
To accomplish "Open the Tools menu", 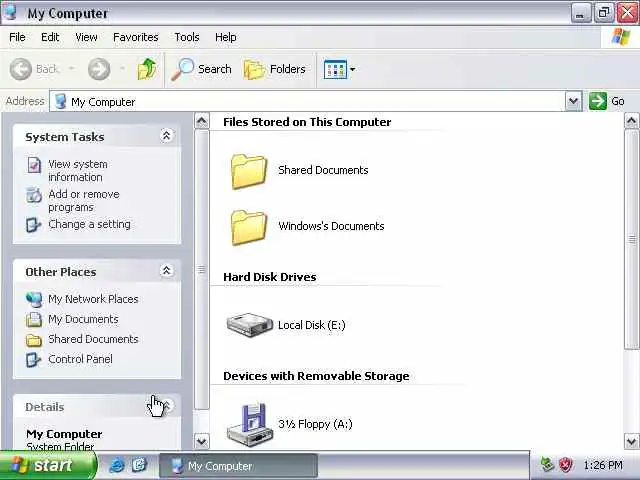I will point(187,37).
